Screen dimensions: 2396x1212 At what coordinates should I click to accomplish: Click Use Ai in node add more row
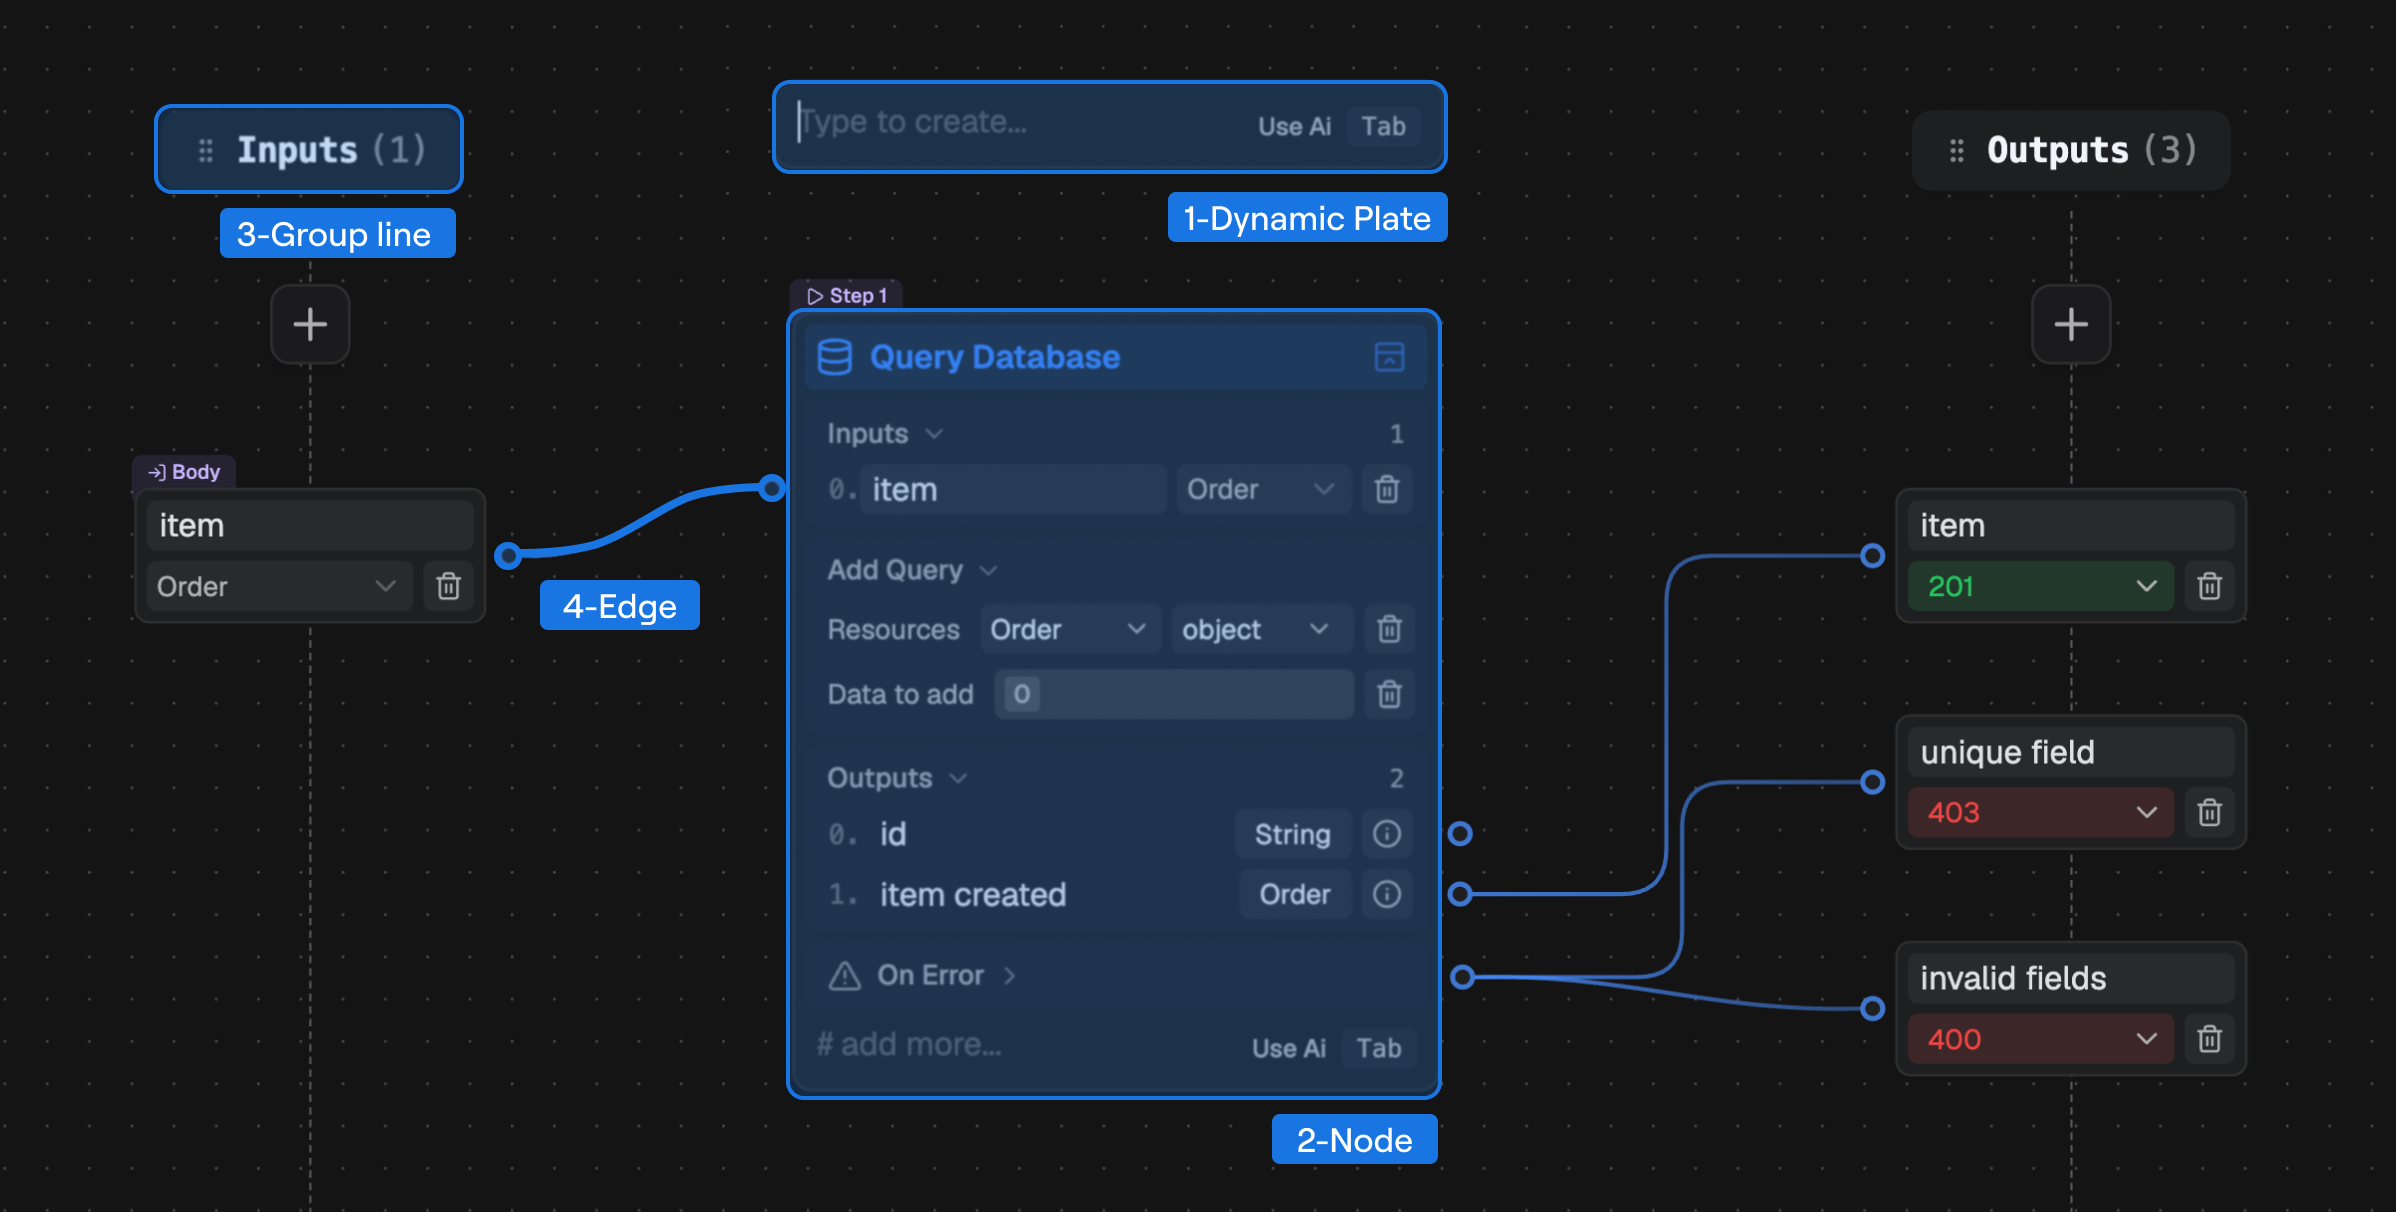click(1289, 1048)
